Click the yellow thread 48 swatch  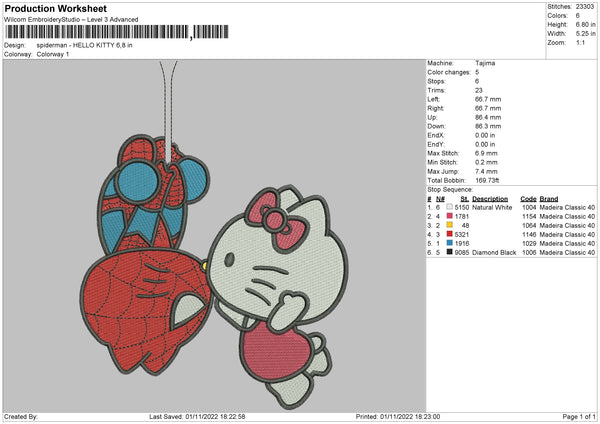(x=452, y=225)
